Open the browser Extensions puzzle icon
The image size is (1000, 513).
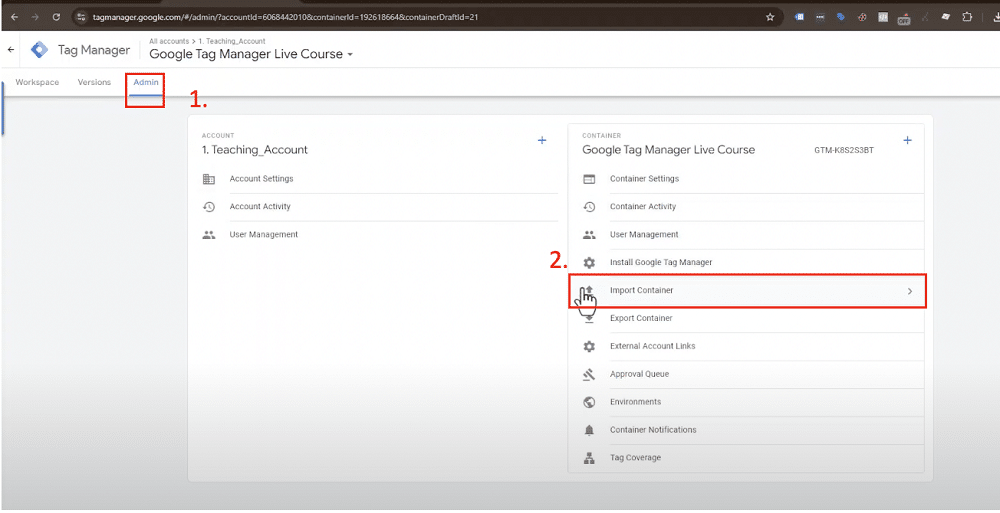click(x=968, y=17)
